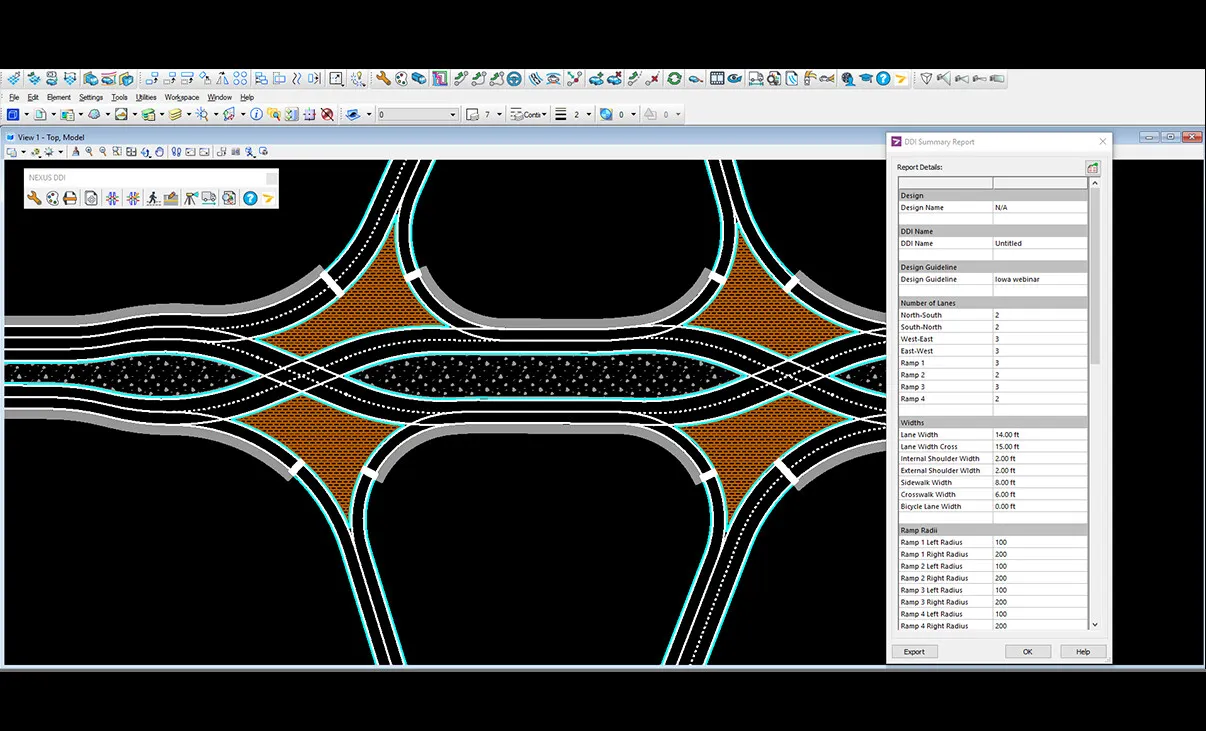Select the Crosswalk Width value 6.00 ft
Viewport: 1206px width, 731px height.
[x=1040, y=495]
